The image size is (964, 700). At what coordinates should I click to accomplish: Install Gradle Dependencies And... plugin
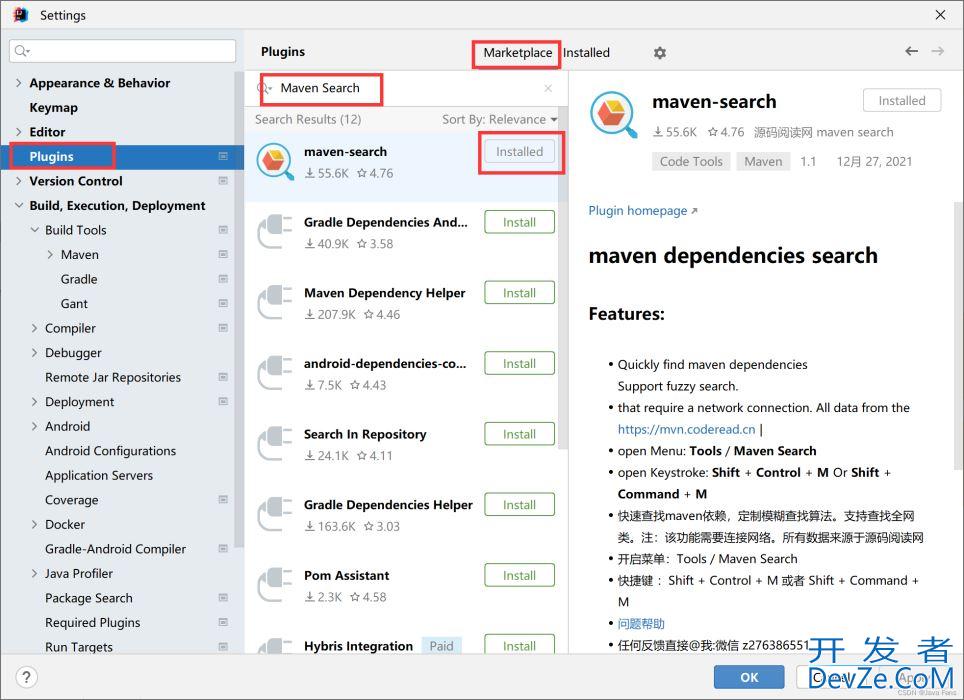520,222
